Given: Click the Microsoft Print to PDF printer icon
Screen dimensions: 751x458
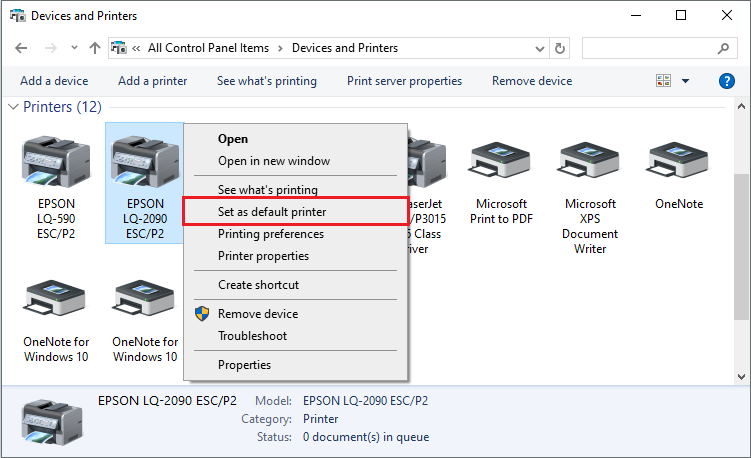Looking at the screenshot, I should coord(501,163).
